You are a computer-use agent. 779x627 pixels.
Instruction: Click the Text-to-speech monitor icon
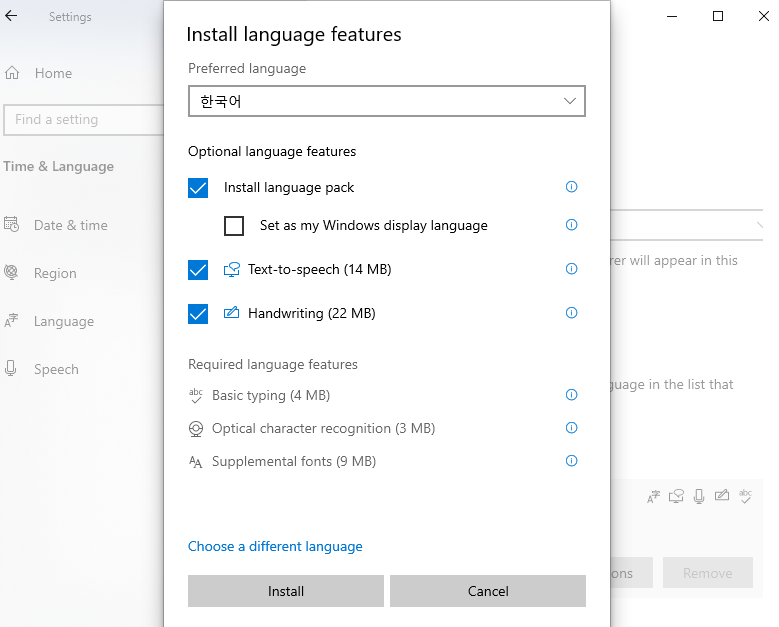pyautogui.click(x=232, y=269)
